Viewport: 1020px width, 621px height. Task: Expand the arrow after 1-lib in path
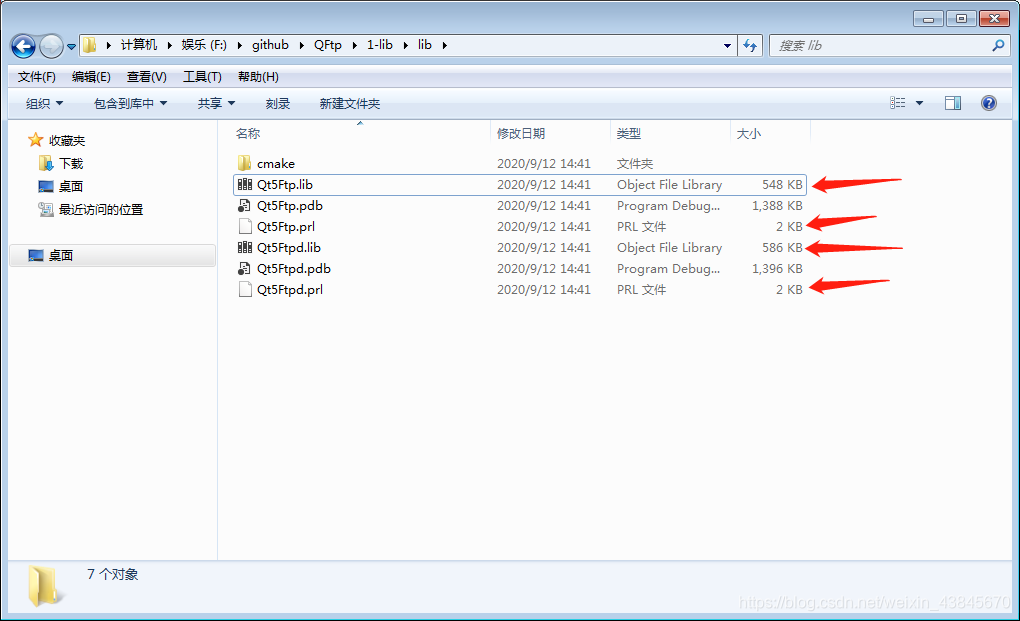(405, 45)
